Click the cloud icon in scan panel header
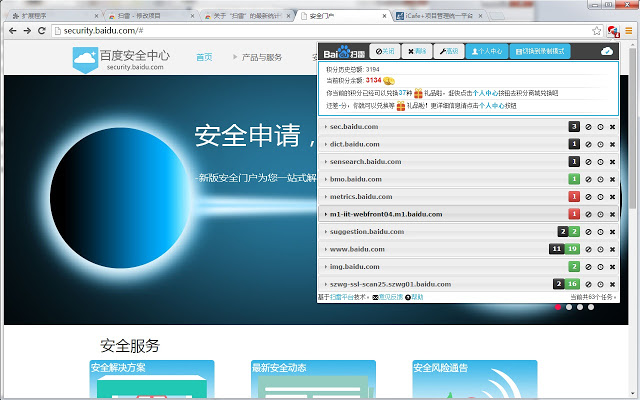640x400 pixels. tap(607, 51)
